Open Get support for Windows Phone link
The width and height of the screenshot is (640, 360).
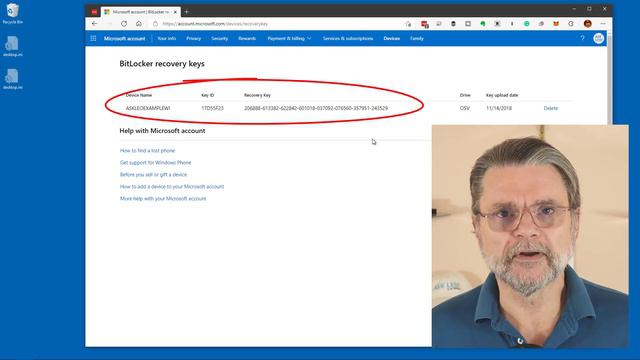156,162
